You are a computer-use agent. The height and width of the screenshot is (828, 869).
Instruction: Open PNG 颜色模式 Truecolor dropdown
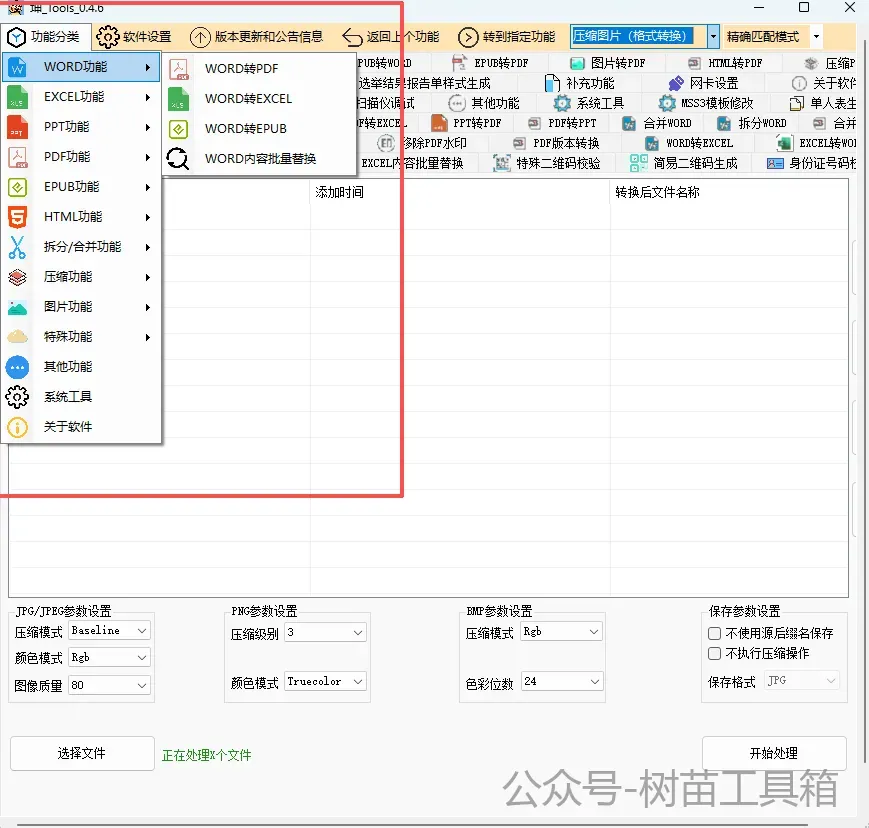tap(325, 682)
